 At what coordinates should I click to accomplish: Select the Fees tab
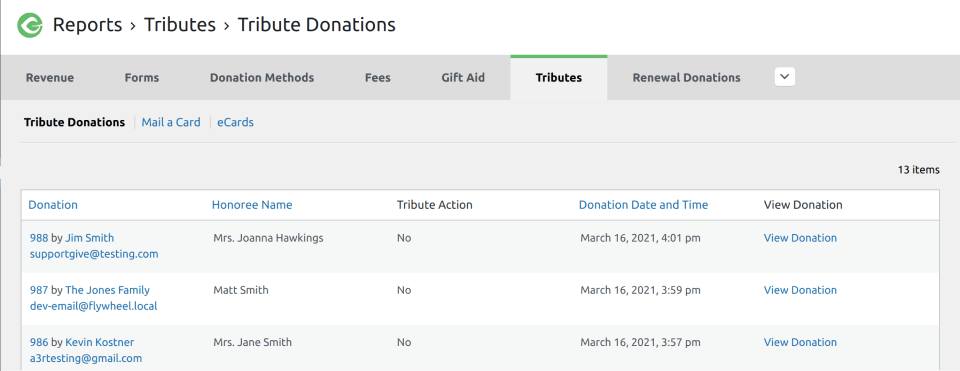pyautogui.click(x=378, y=78)
